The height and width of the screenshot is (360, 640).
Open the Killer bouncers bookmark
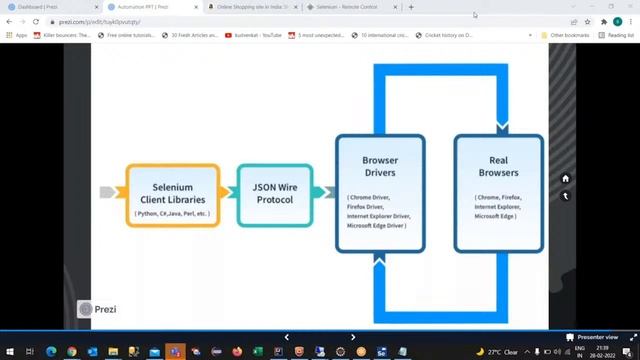click(62, 36)
